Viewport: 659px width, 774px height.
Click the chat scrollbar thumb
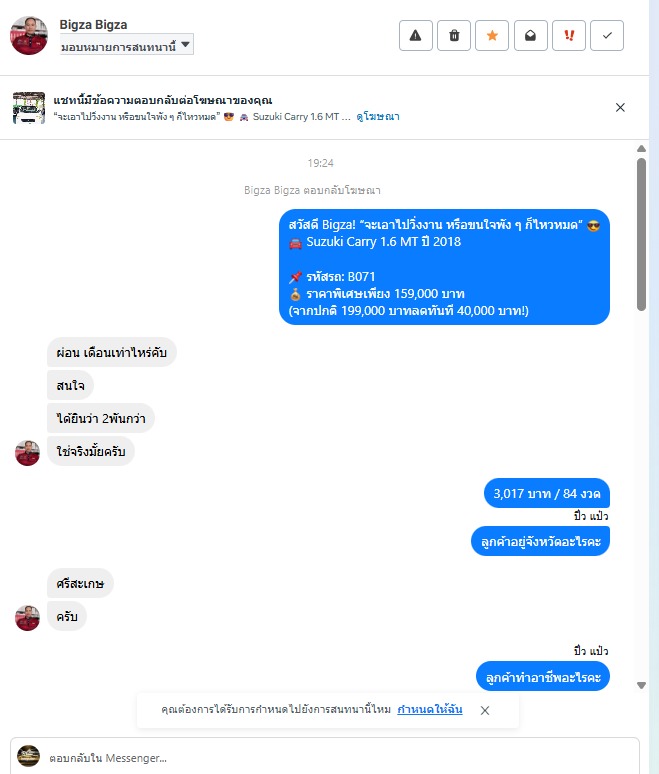(x=641, y=234)
